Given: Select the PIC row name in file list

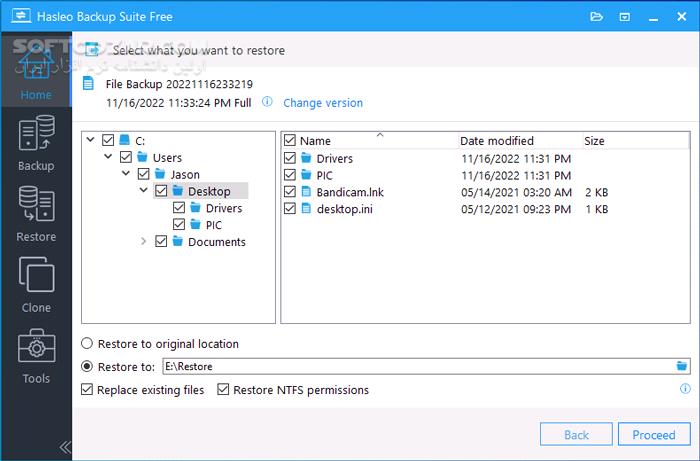Looking at the screenshot, I should click(x=324, y=175).
